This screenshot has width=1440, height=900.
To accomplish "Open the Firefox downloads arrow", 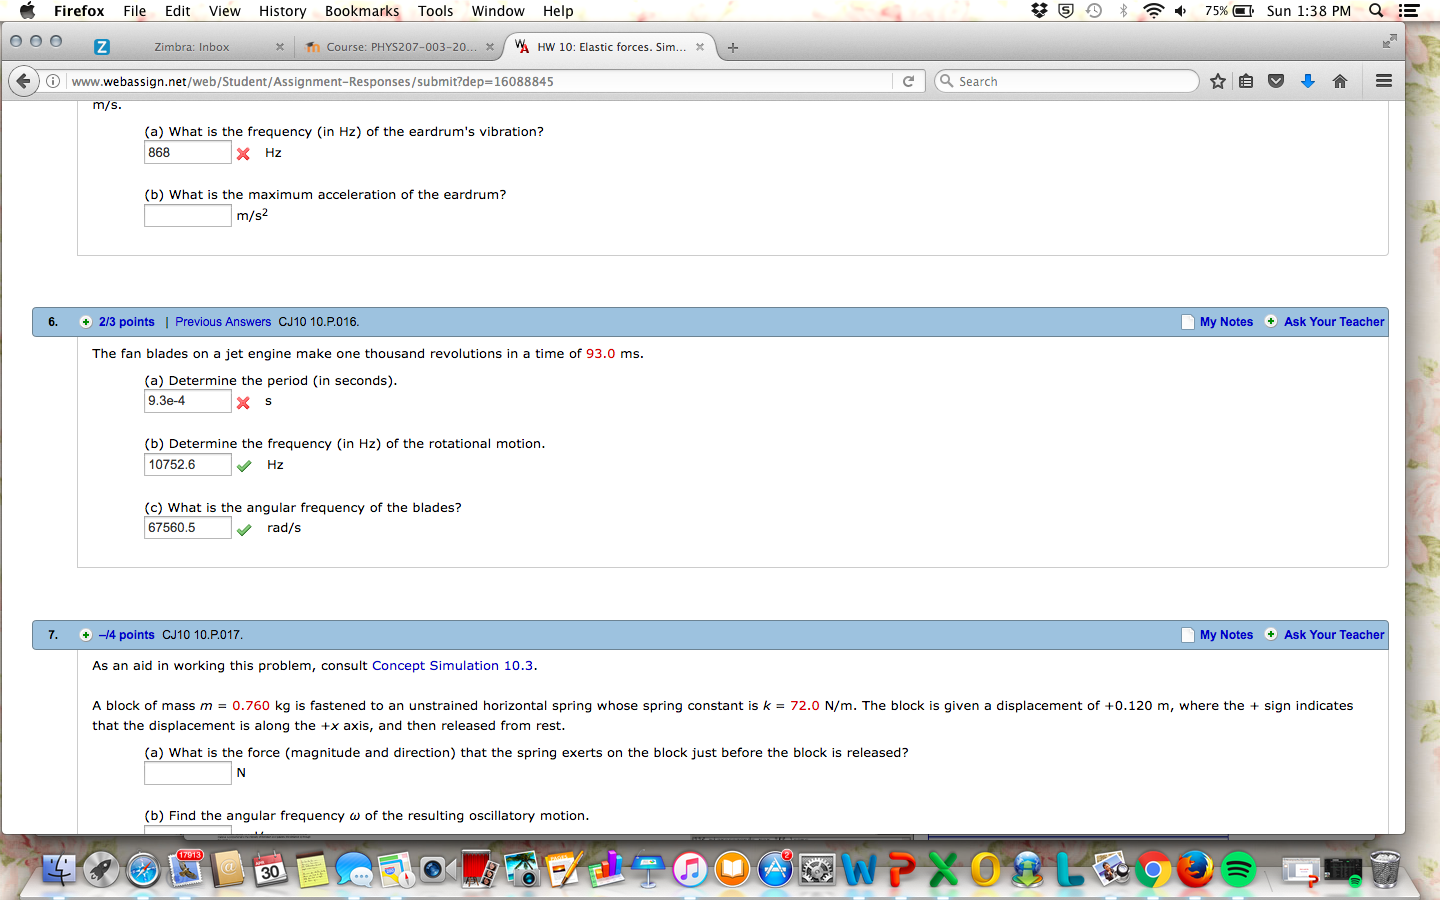I will pos(1307,81).
